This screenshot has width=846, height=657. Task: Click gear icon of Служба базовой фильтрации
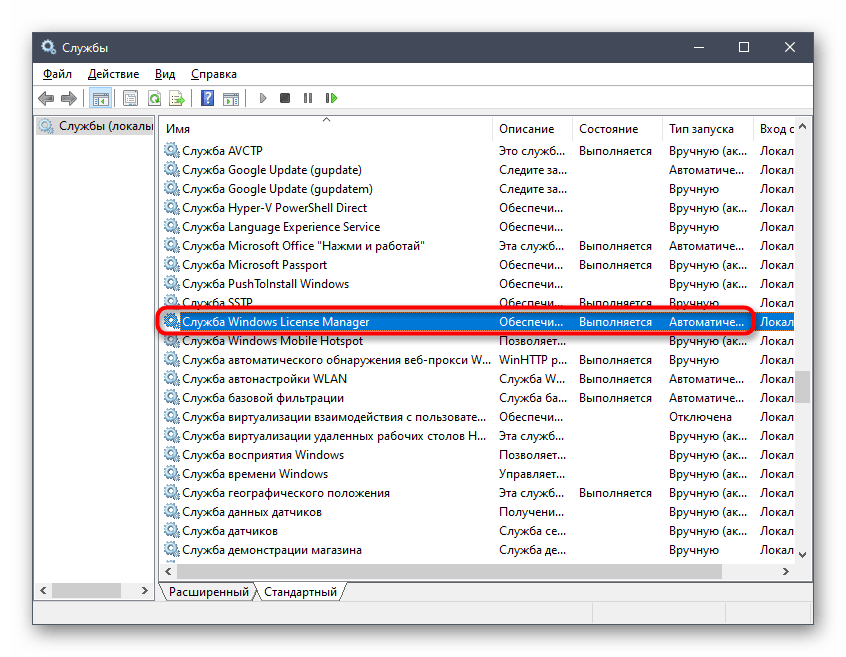(172, 397)
